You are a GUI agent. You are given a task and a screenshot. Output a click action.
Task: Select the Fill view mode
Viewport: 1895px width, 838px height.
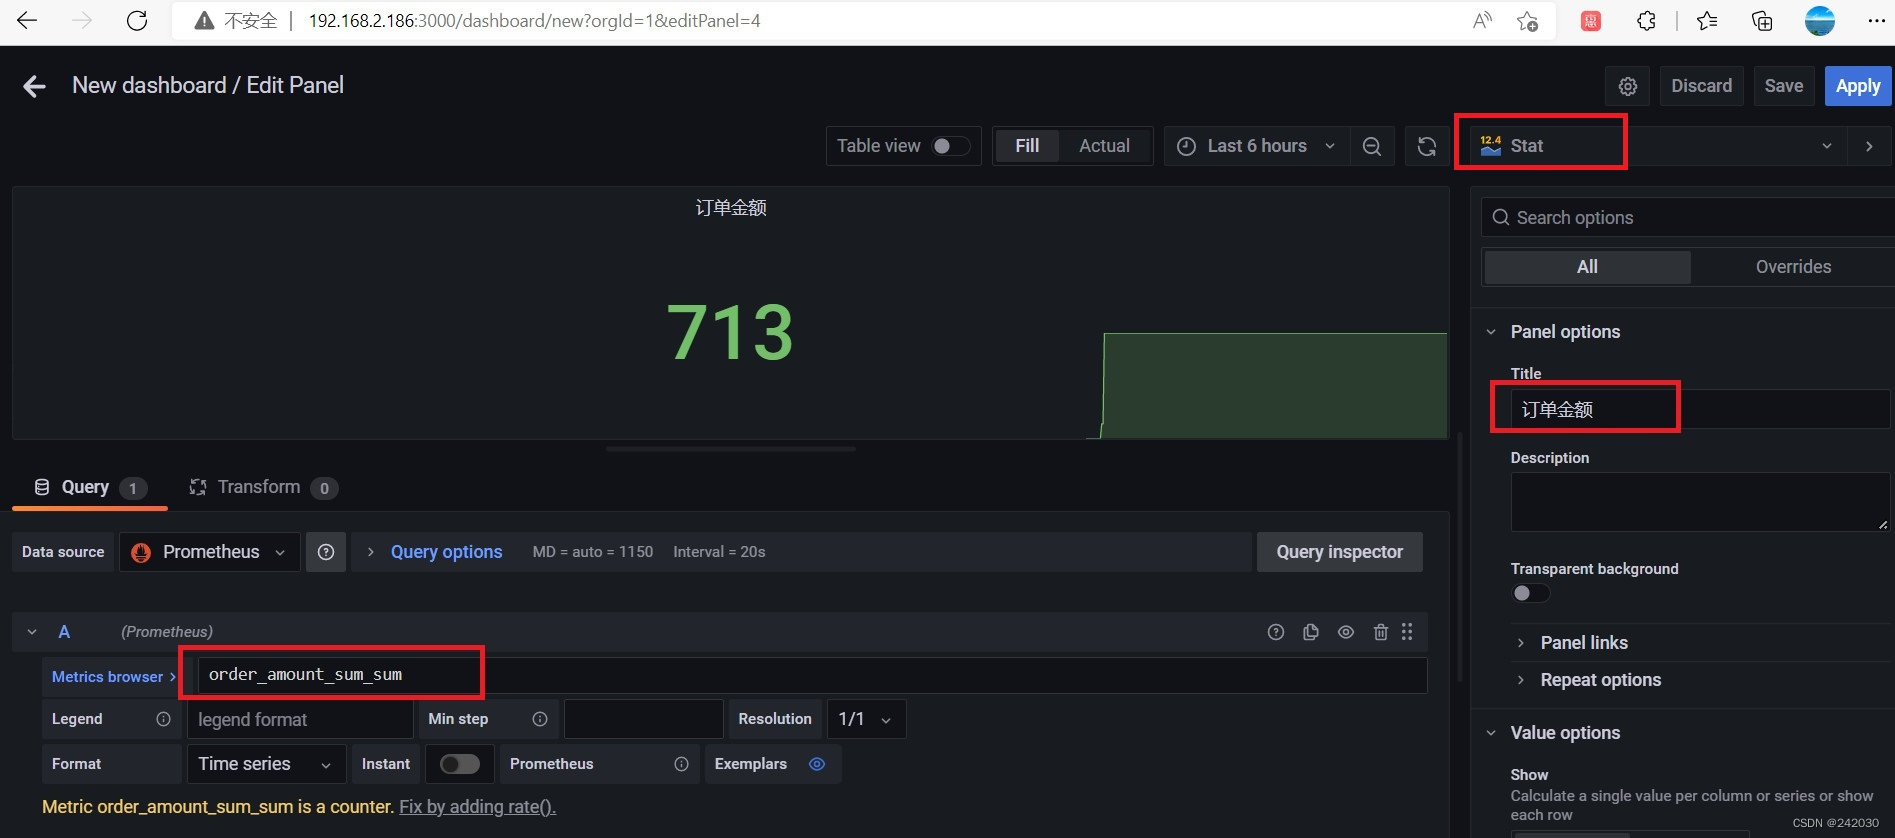[1027, 146]
